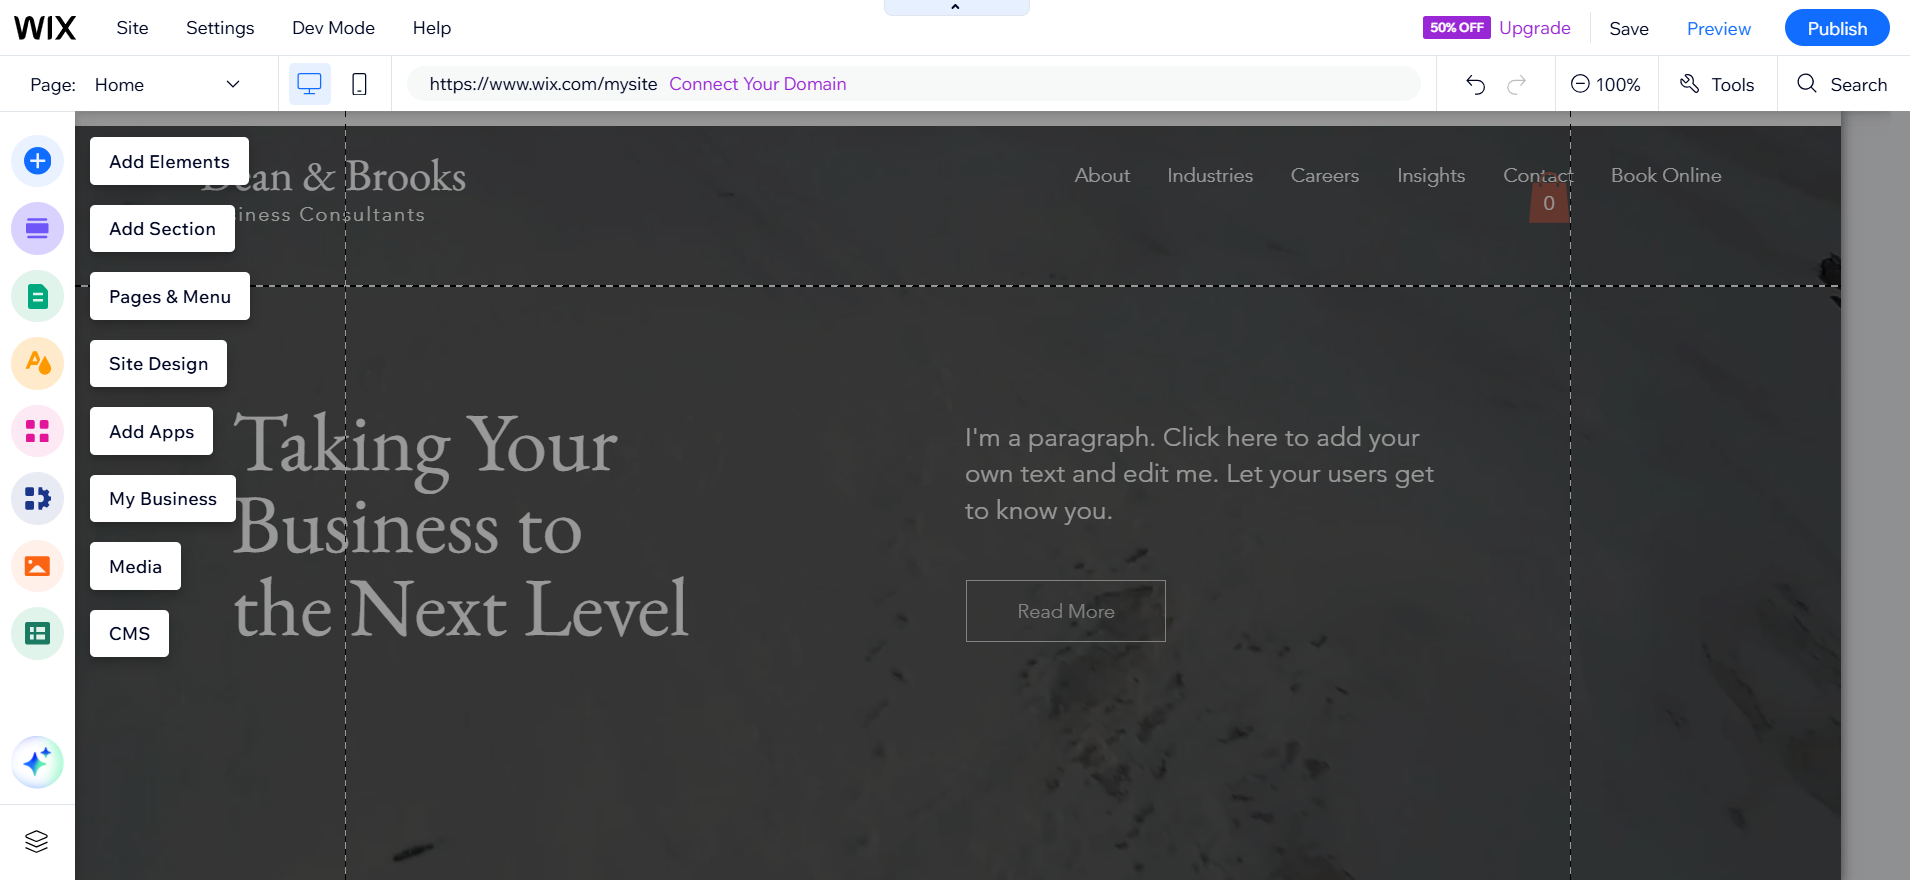Launch the AI assistant sparkle icon
1910x880 pixels.
pyautogui.click(x=37, y=763)
